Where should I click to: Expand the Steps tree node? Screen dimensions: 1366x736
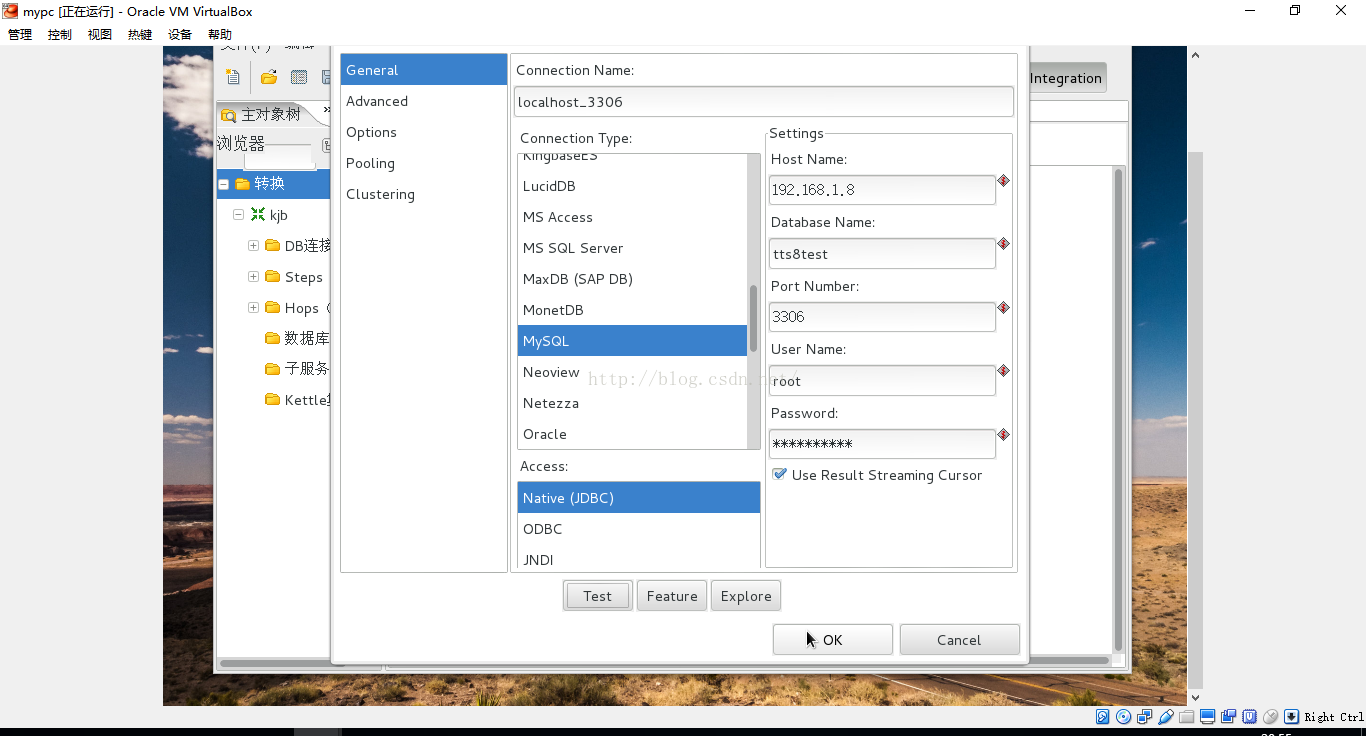[253, 276]
